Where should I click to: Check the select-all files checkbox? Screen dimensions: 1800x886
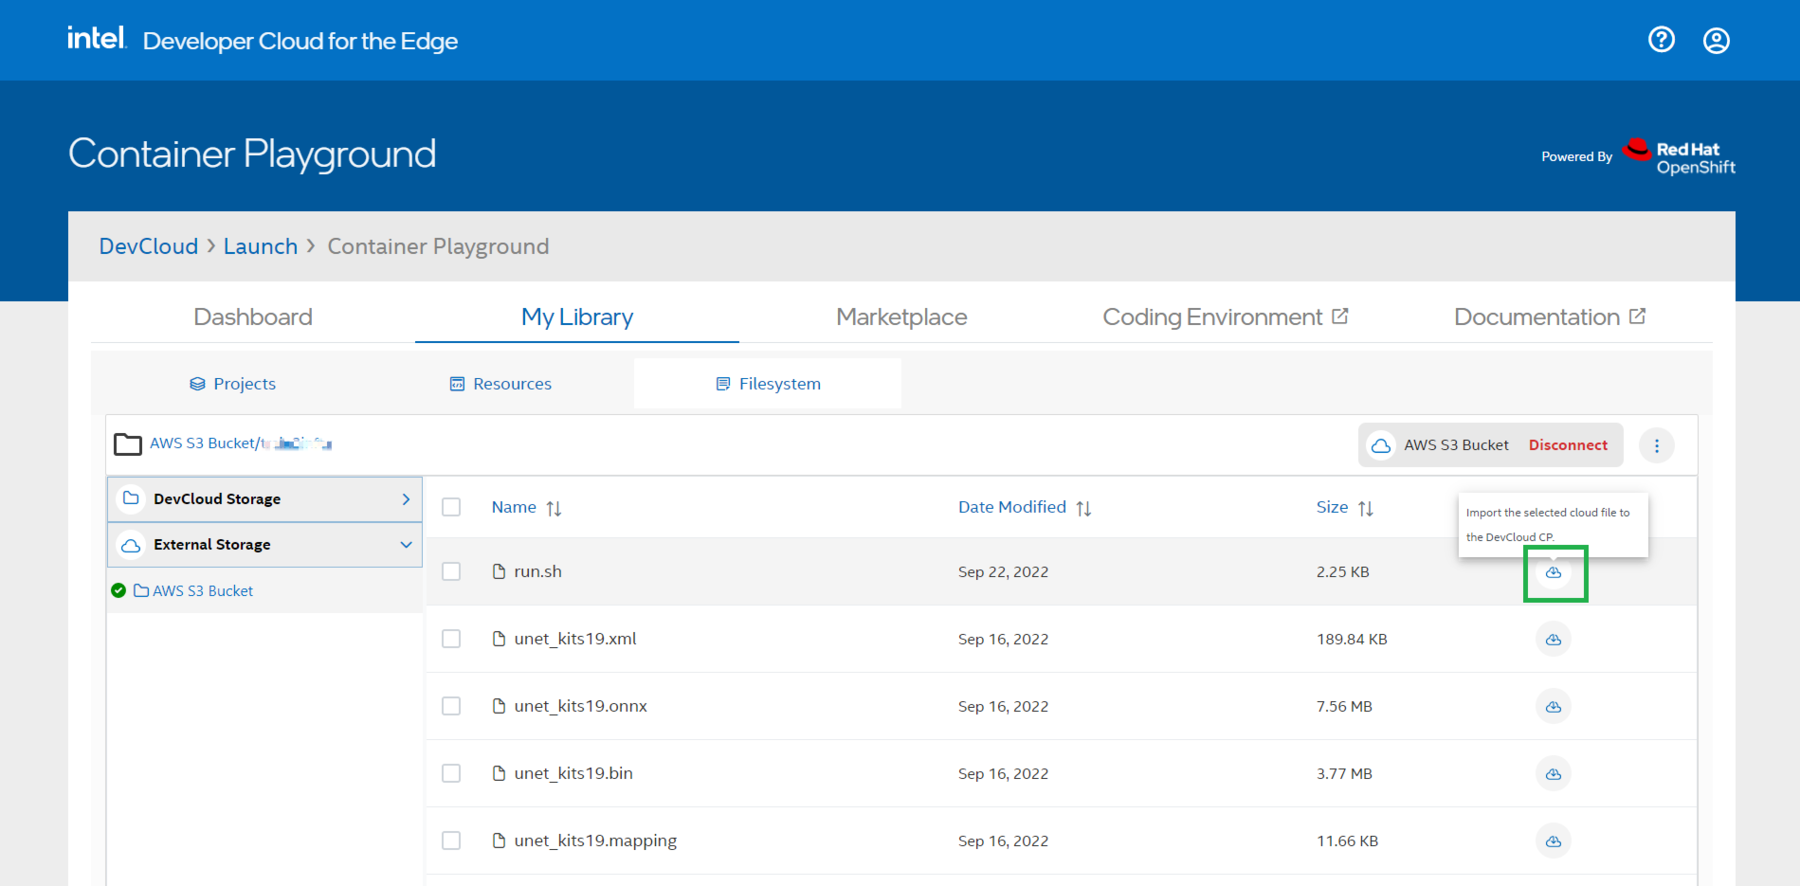[x=452, y=507]
